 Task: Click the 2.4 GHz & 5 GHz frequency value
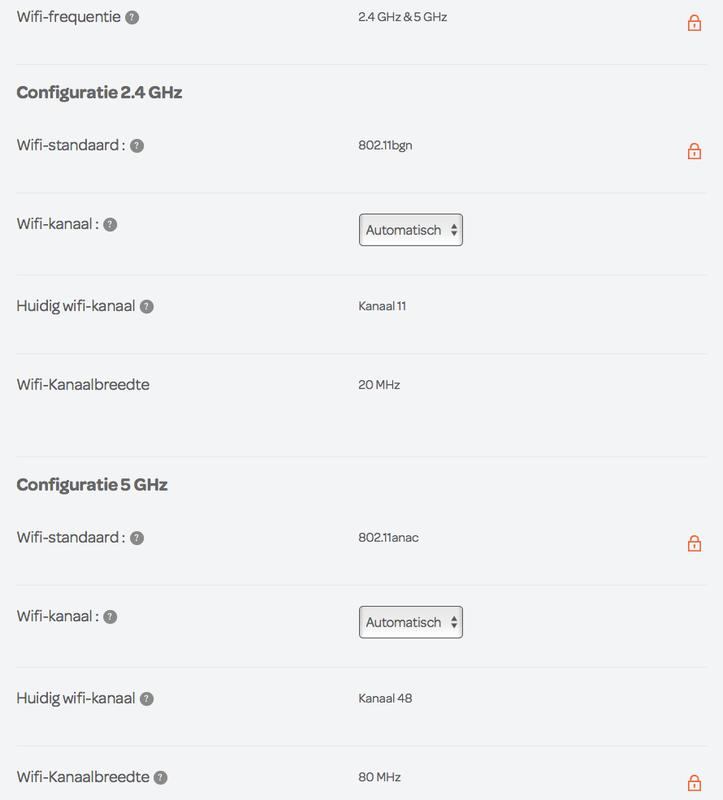tap(403, 17)
